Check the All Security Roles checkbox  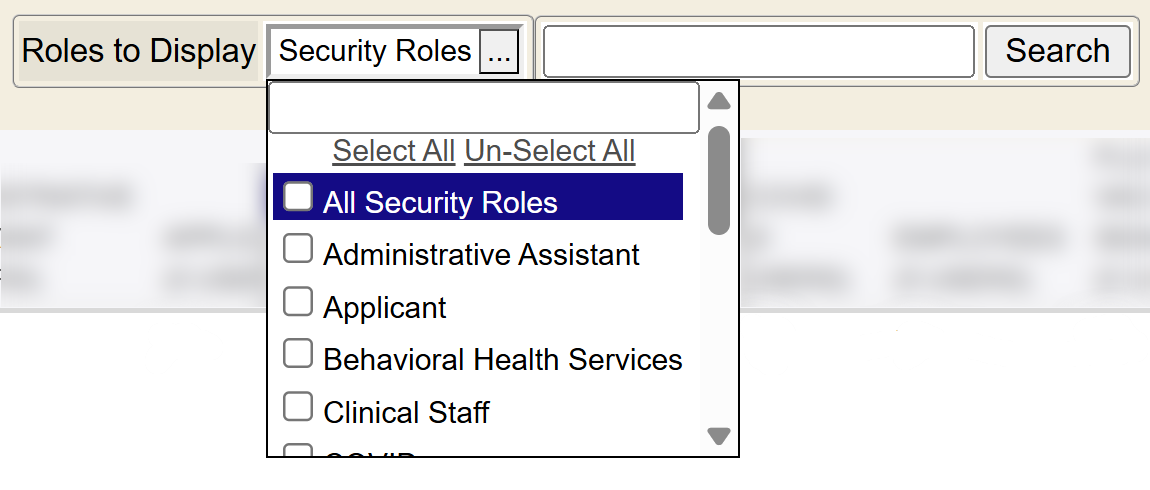click(x=298, y=197)
